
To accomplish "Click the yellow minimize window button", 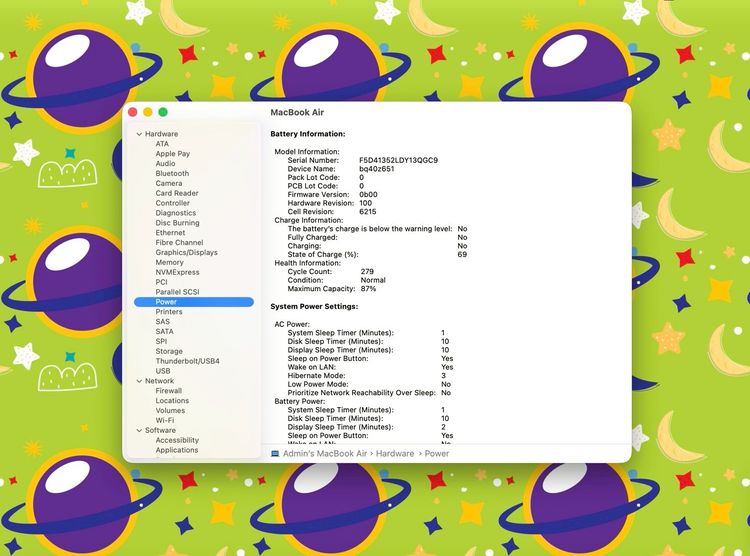I will coord(148,112).
